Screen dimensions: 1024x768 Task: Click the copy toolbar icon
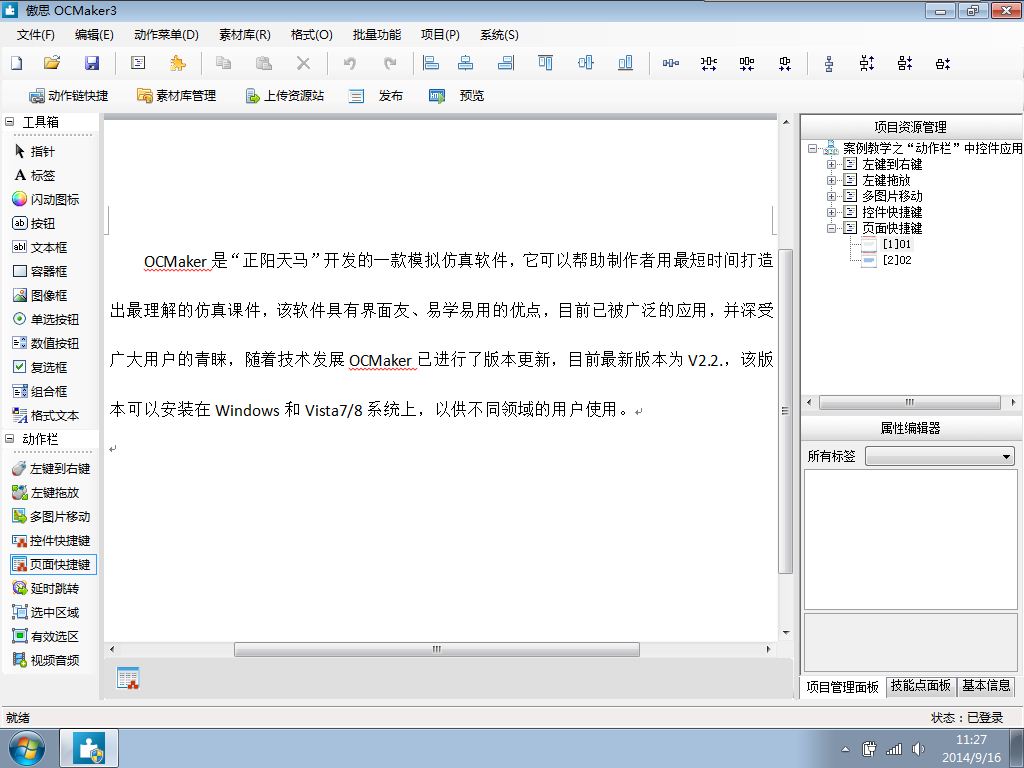224,63
